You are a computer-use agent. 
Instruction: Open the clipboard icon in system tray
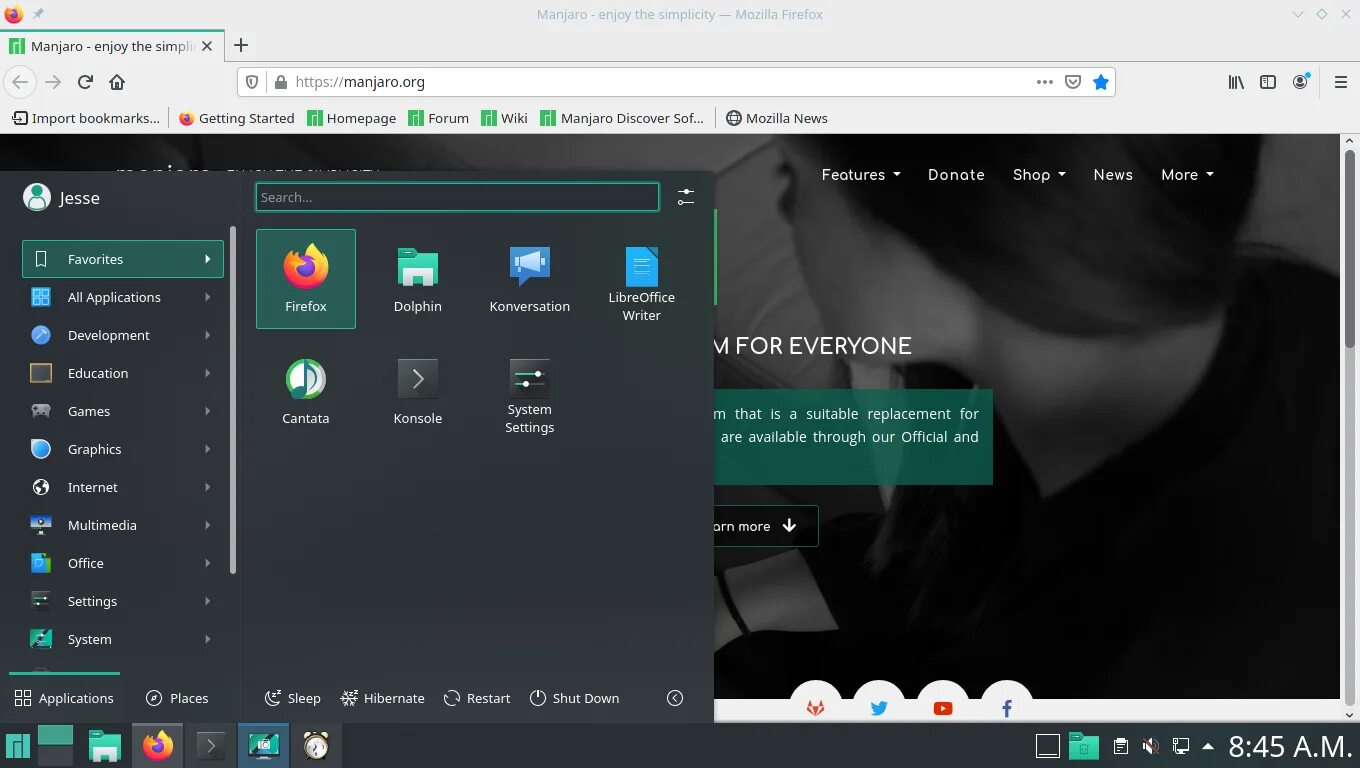(1121, 746)
